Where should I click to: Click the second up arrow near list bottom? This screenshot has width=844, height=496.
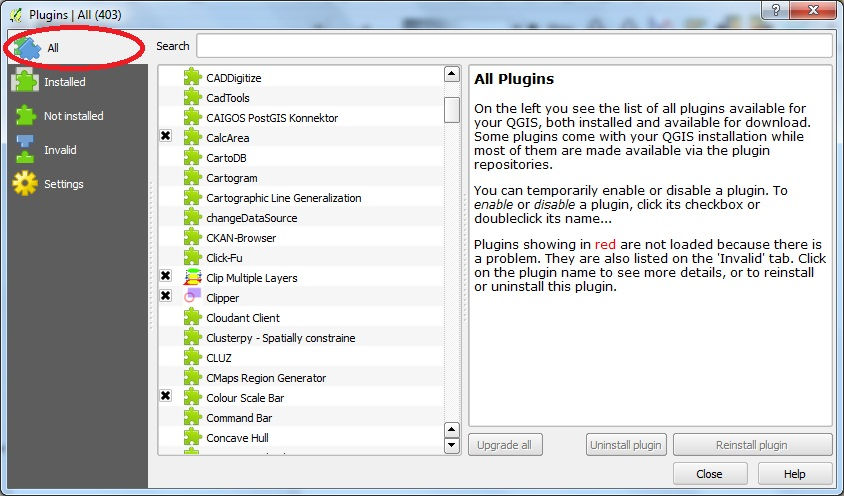[452, 430]
